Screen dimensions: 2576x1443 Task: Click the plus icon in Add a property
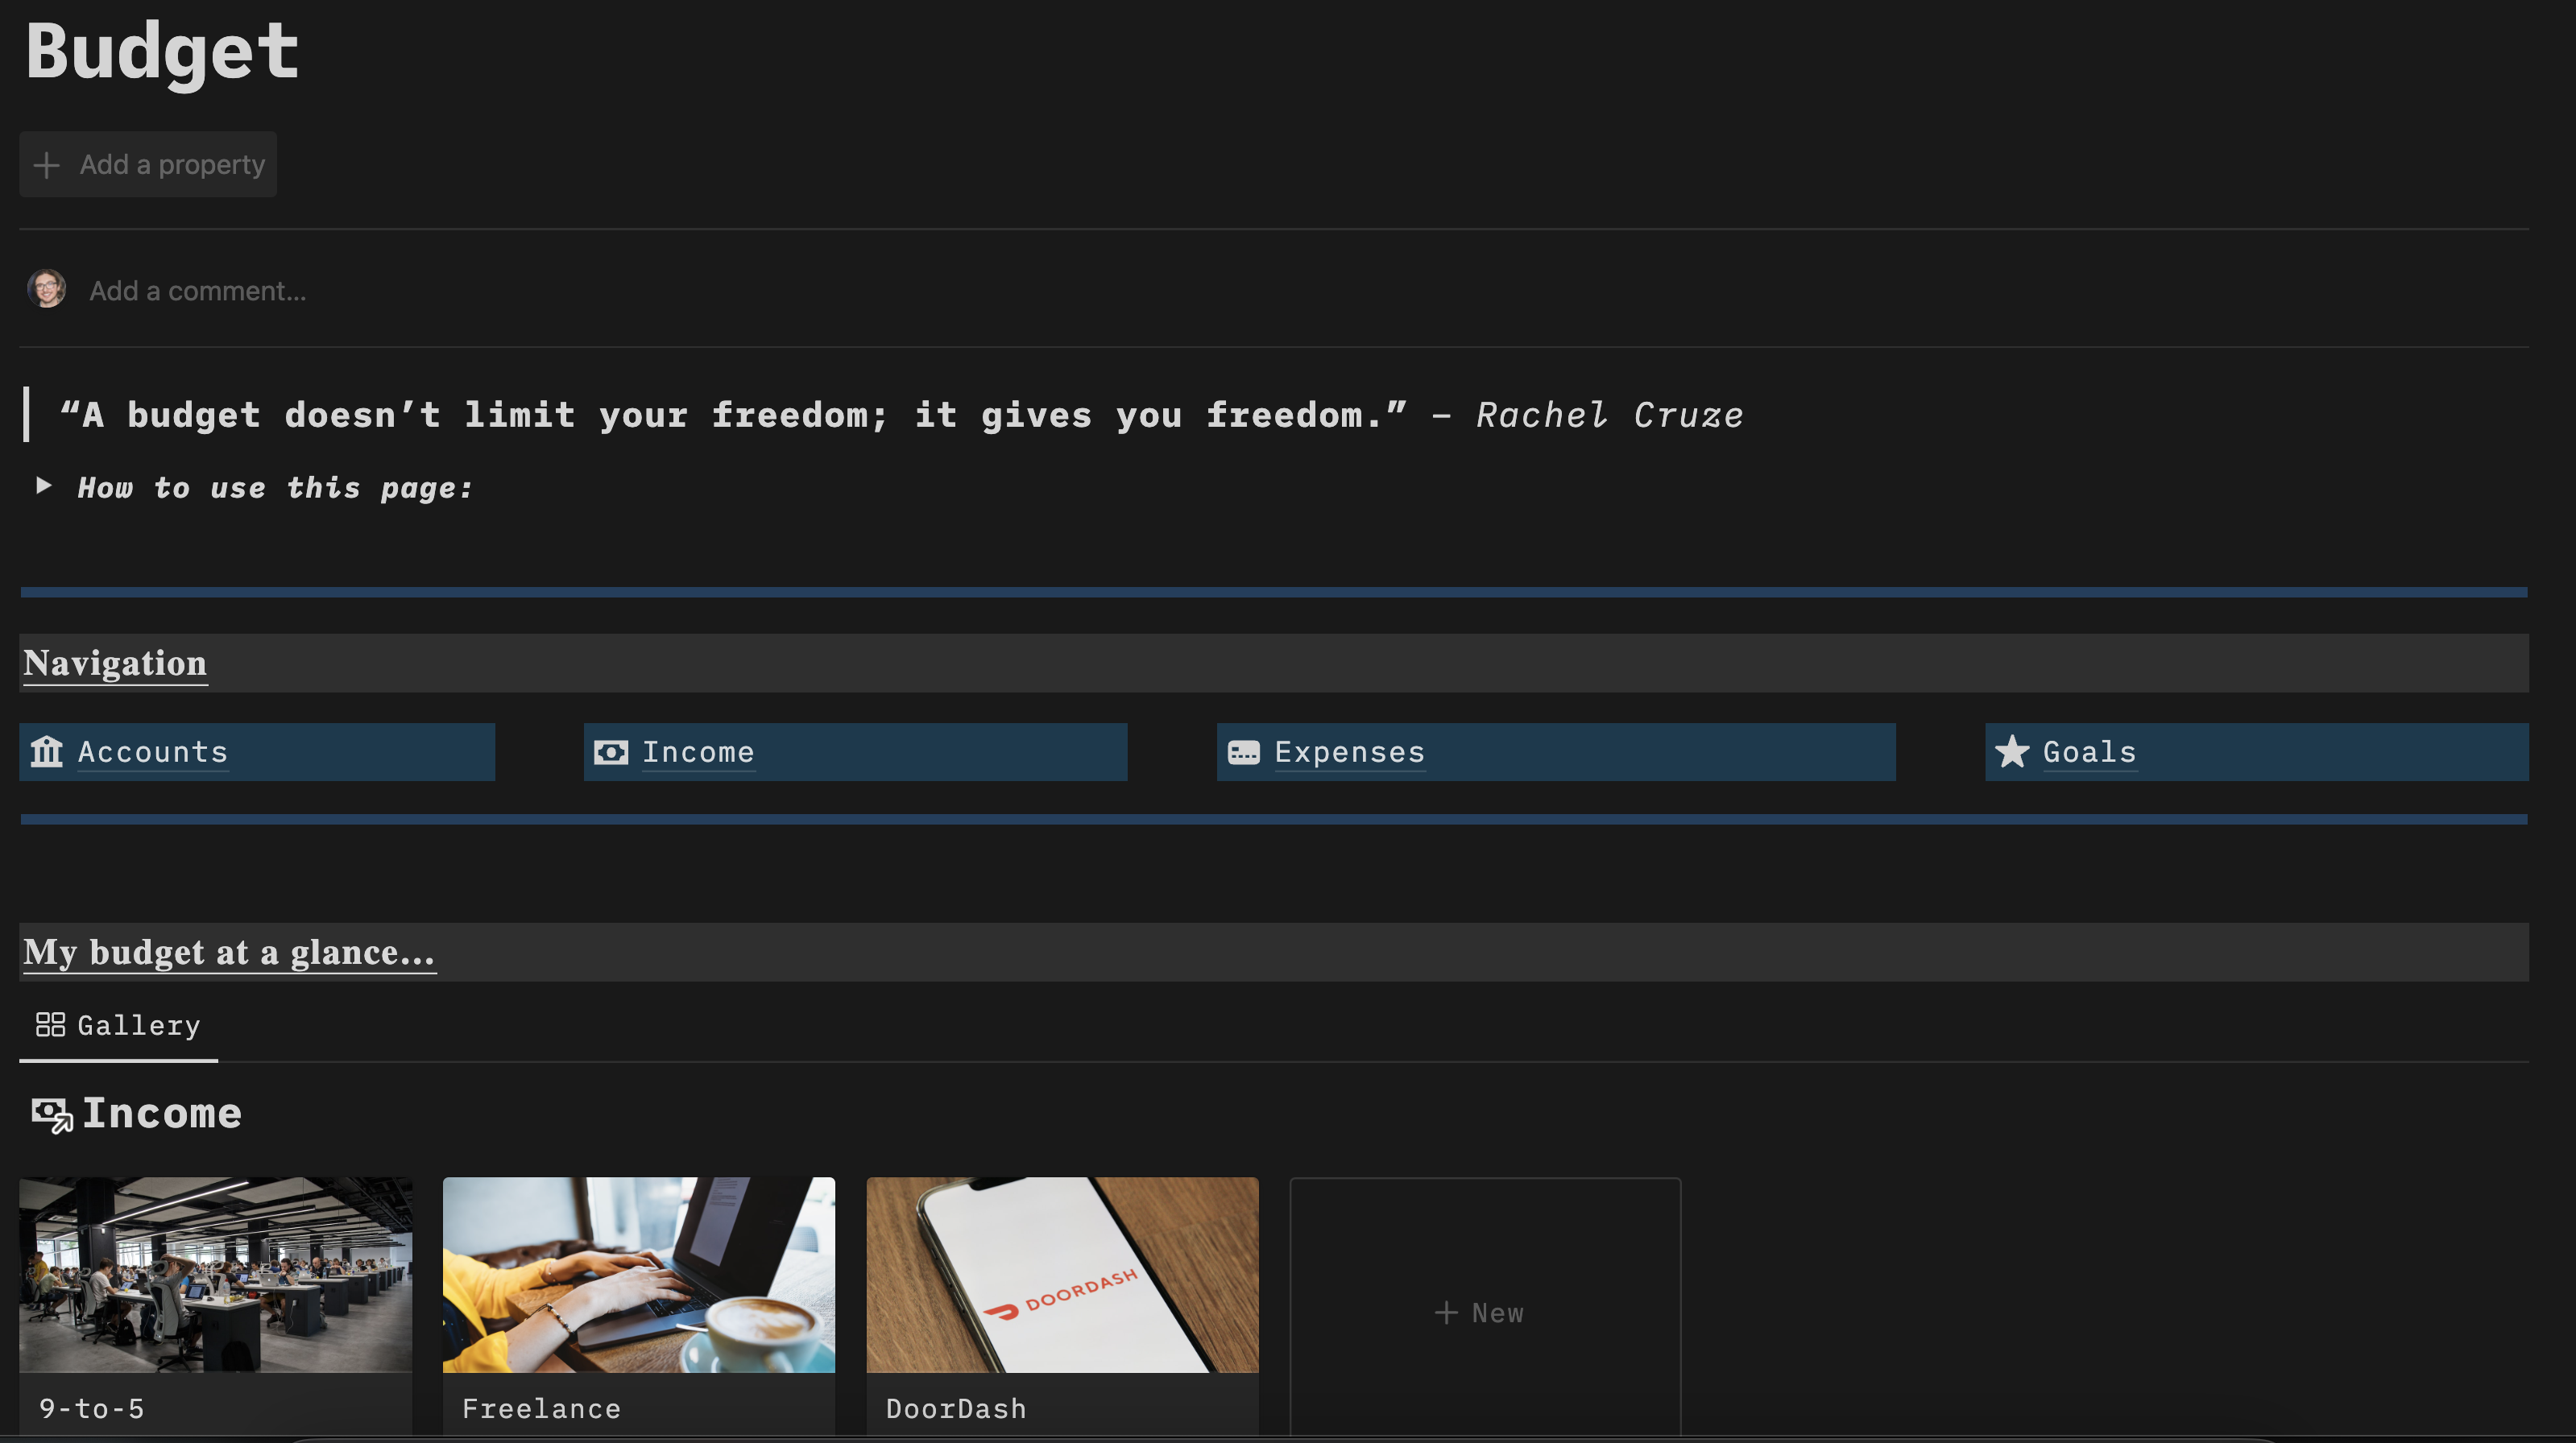[46, 165]
